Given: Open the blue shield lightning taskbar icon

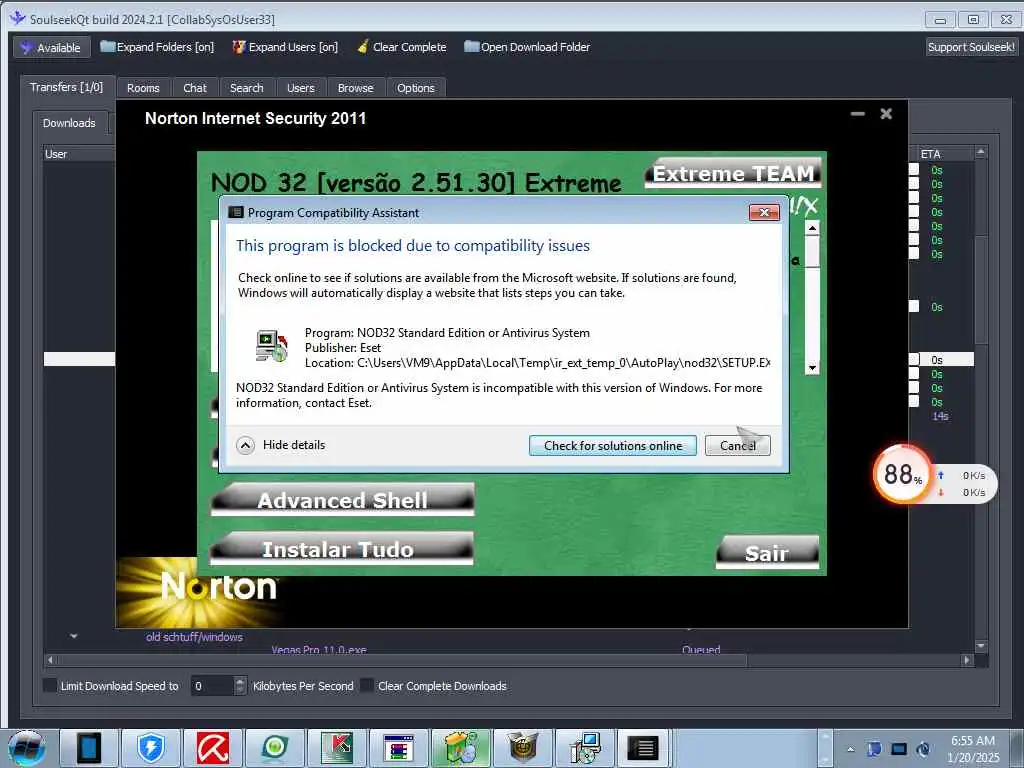Looking at the screenshot, I should coord(151,748).
